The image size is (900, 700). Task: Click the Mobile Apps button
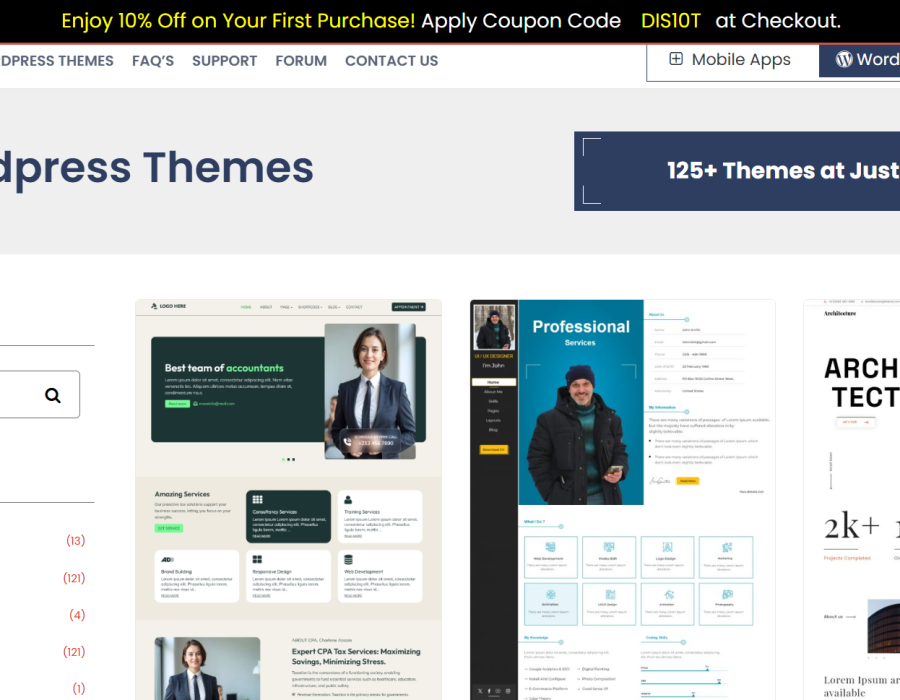pos(732,60)
